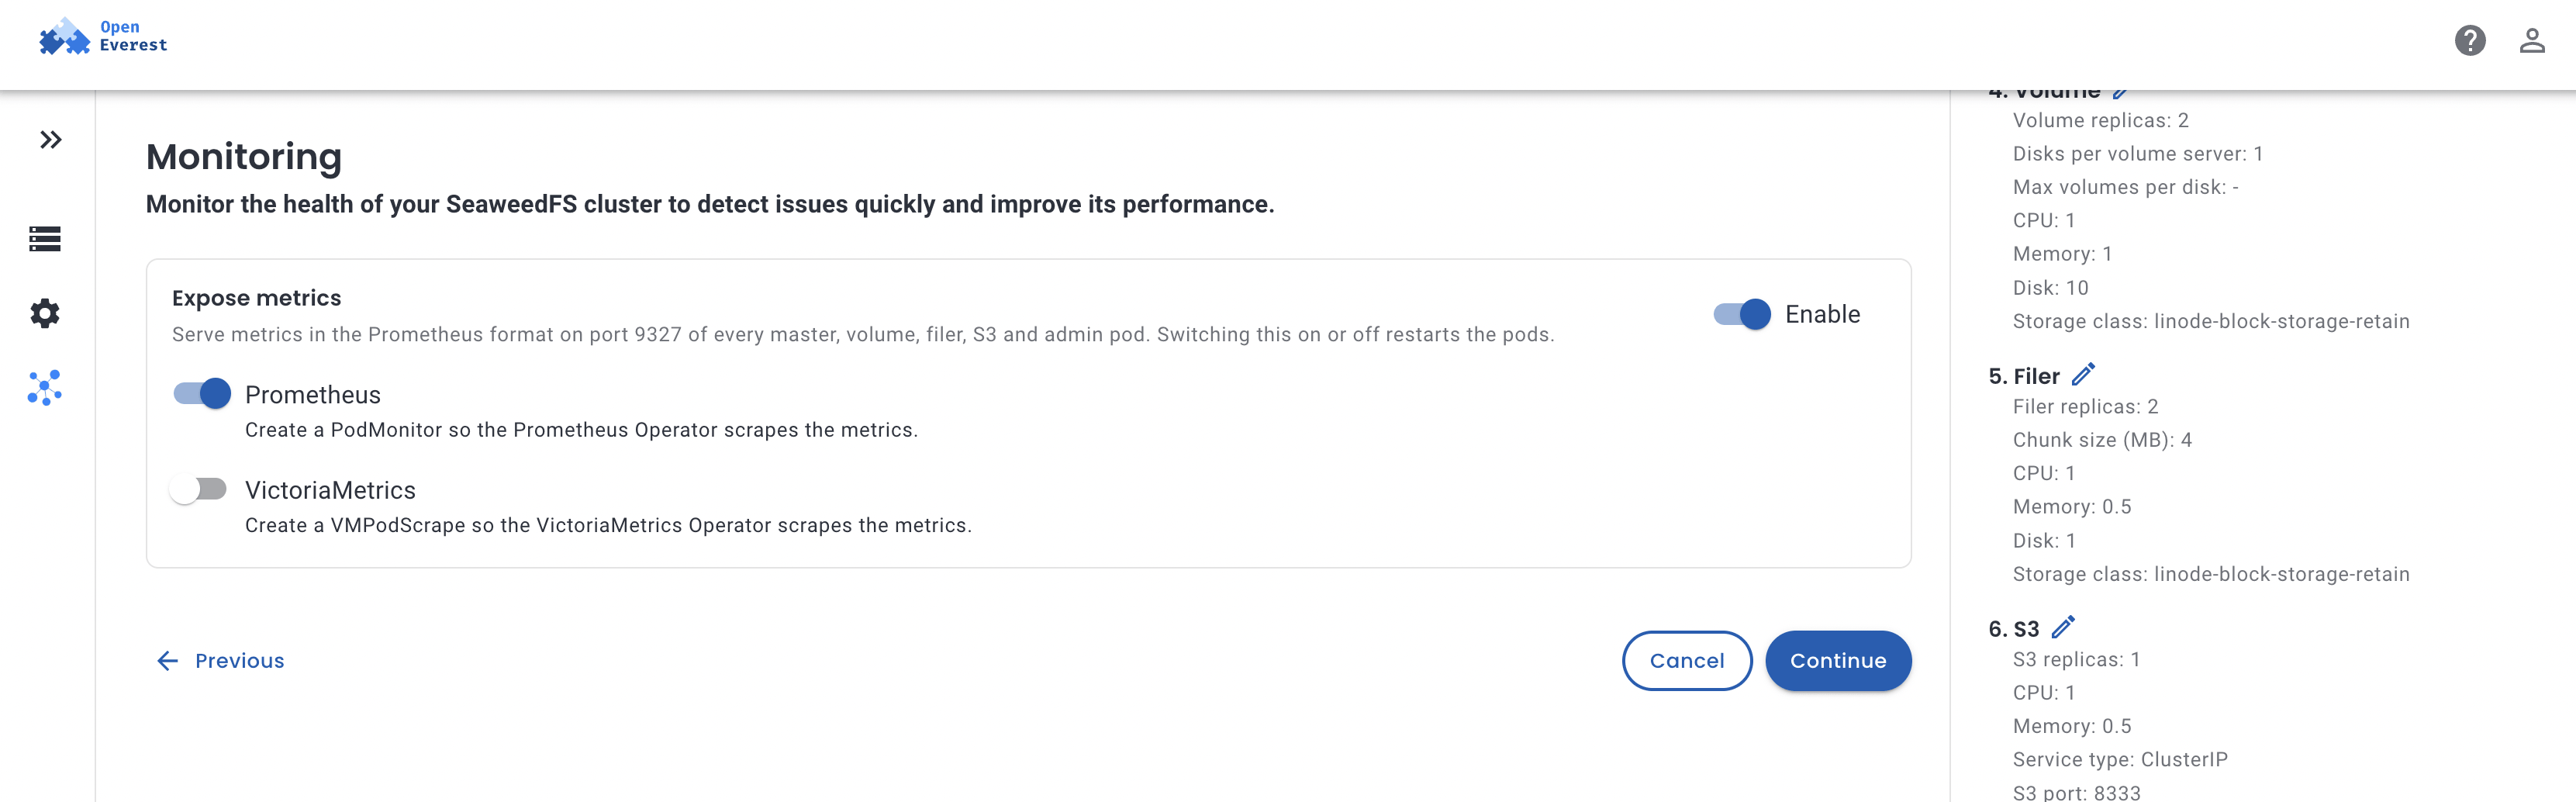Open the cluster nodes sidebar icon
Viewport: 2576px width, 802px height.
pyautogui.click(x=45, y=388)
